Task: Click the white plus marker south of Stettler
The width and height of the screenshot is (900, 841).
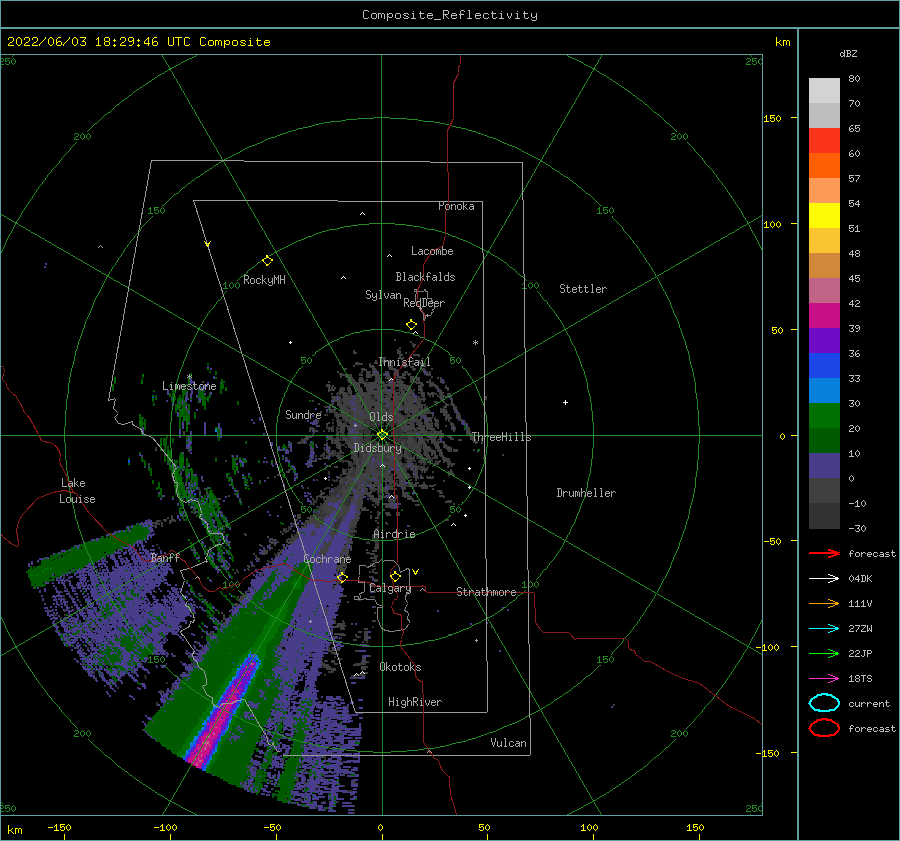Action: pos(565,402)
